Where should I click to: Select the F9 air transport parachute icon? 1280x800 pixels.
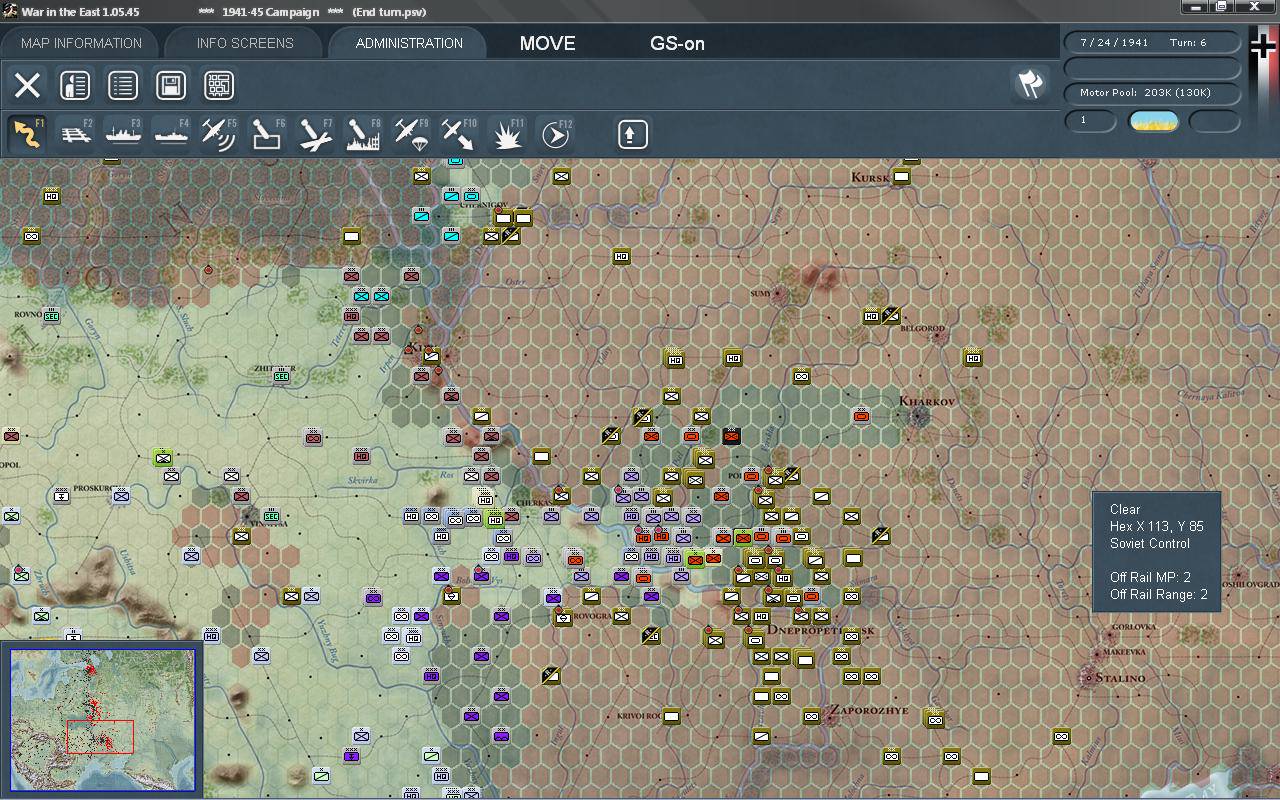(x=411, y=134)
